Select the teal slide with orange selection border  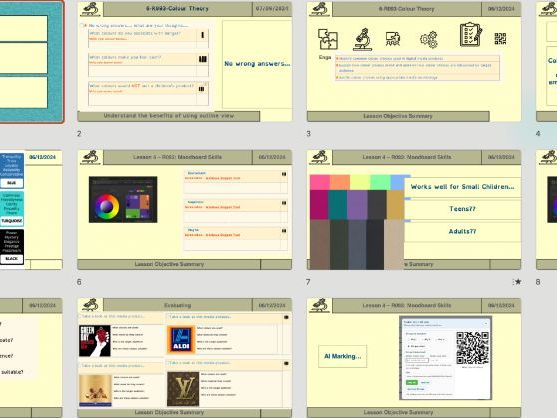[32, 62]
